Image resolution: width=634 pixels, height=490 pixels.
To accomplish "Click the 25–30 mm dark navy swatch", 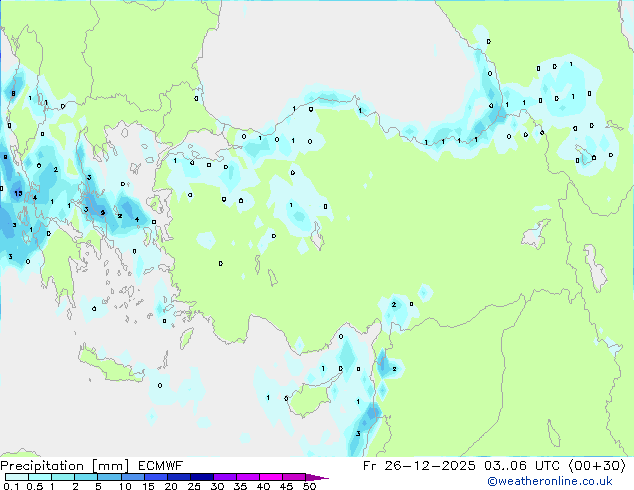I will pyautogui.click(x=201, y=477).
